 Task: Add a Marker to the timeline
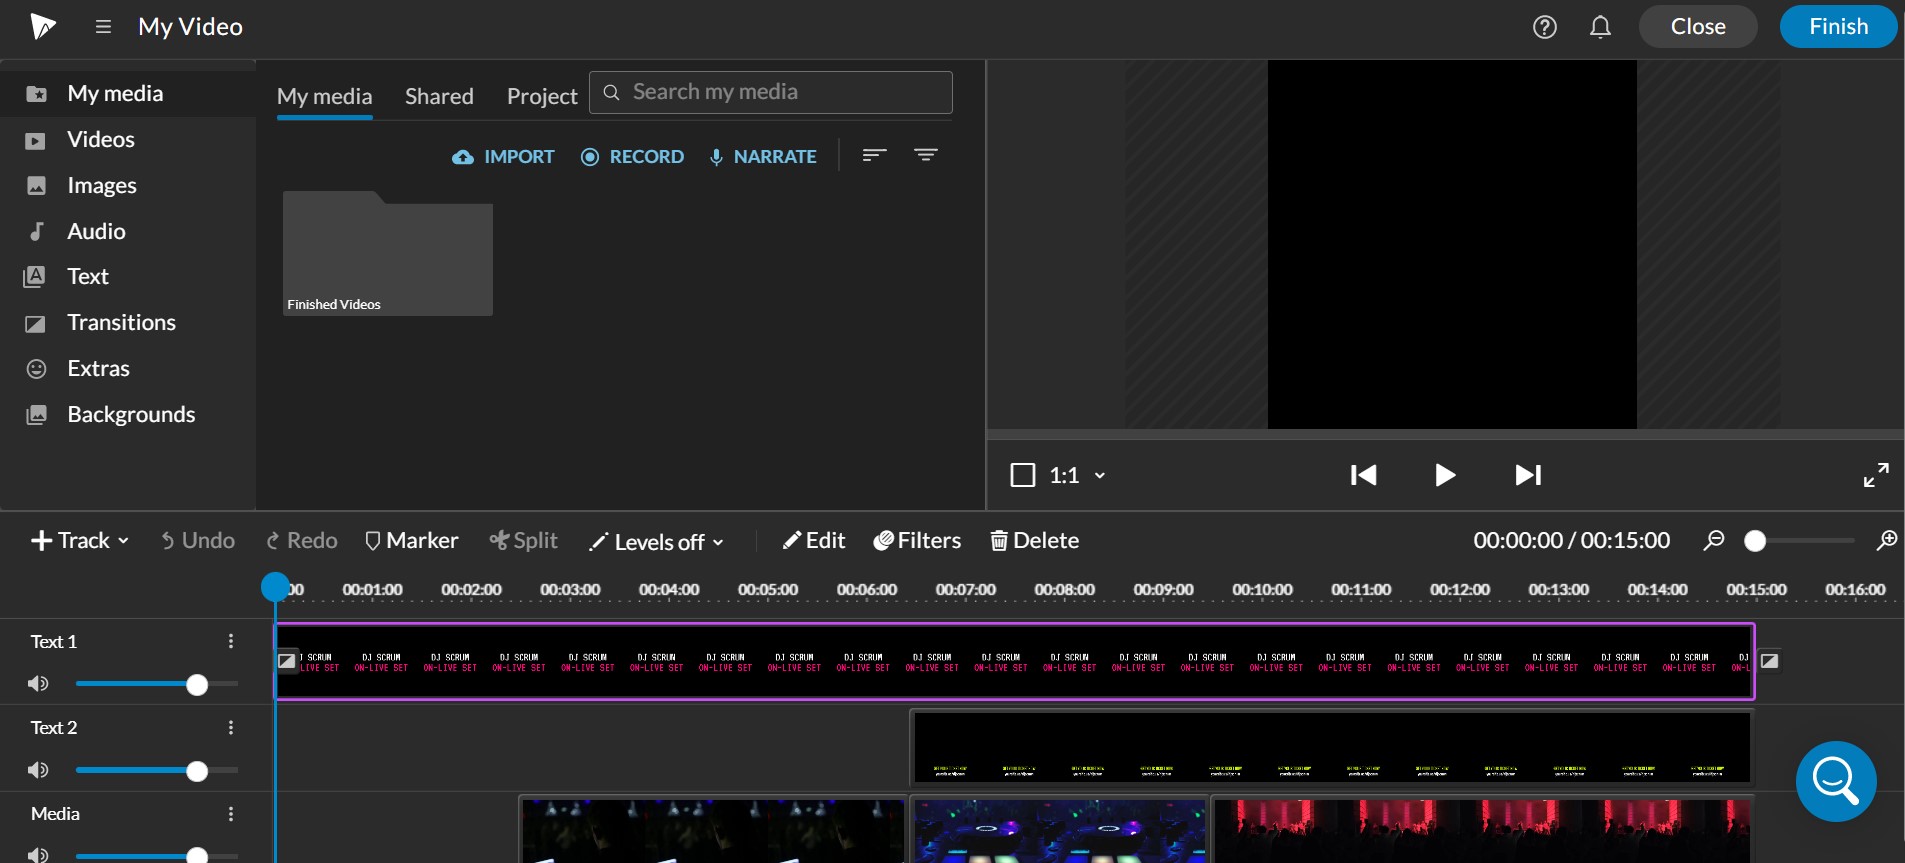point(411,541)
